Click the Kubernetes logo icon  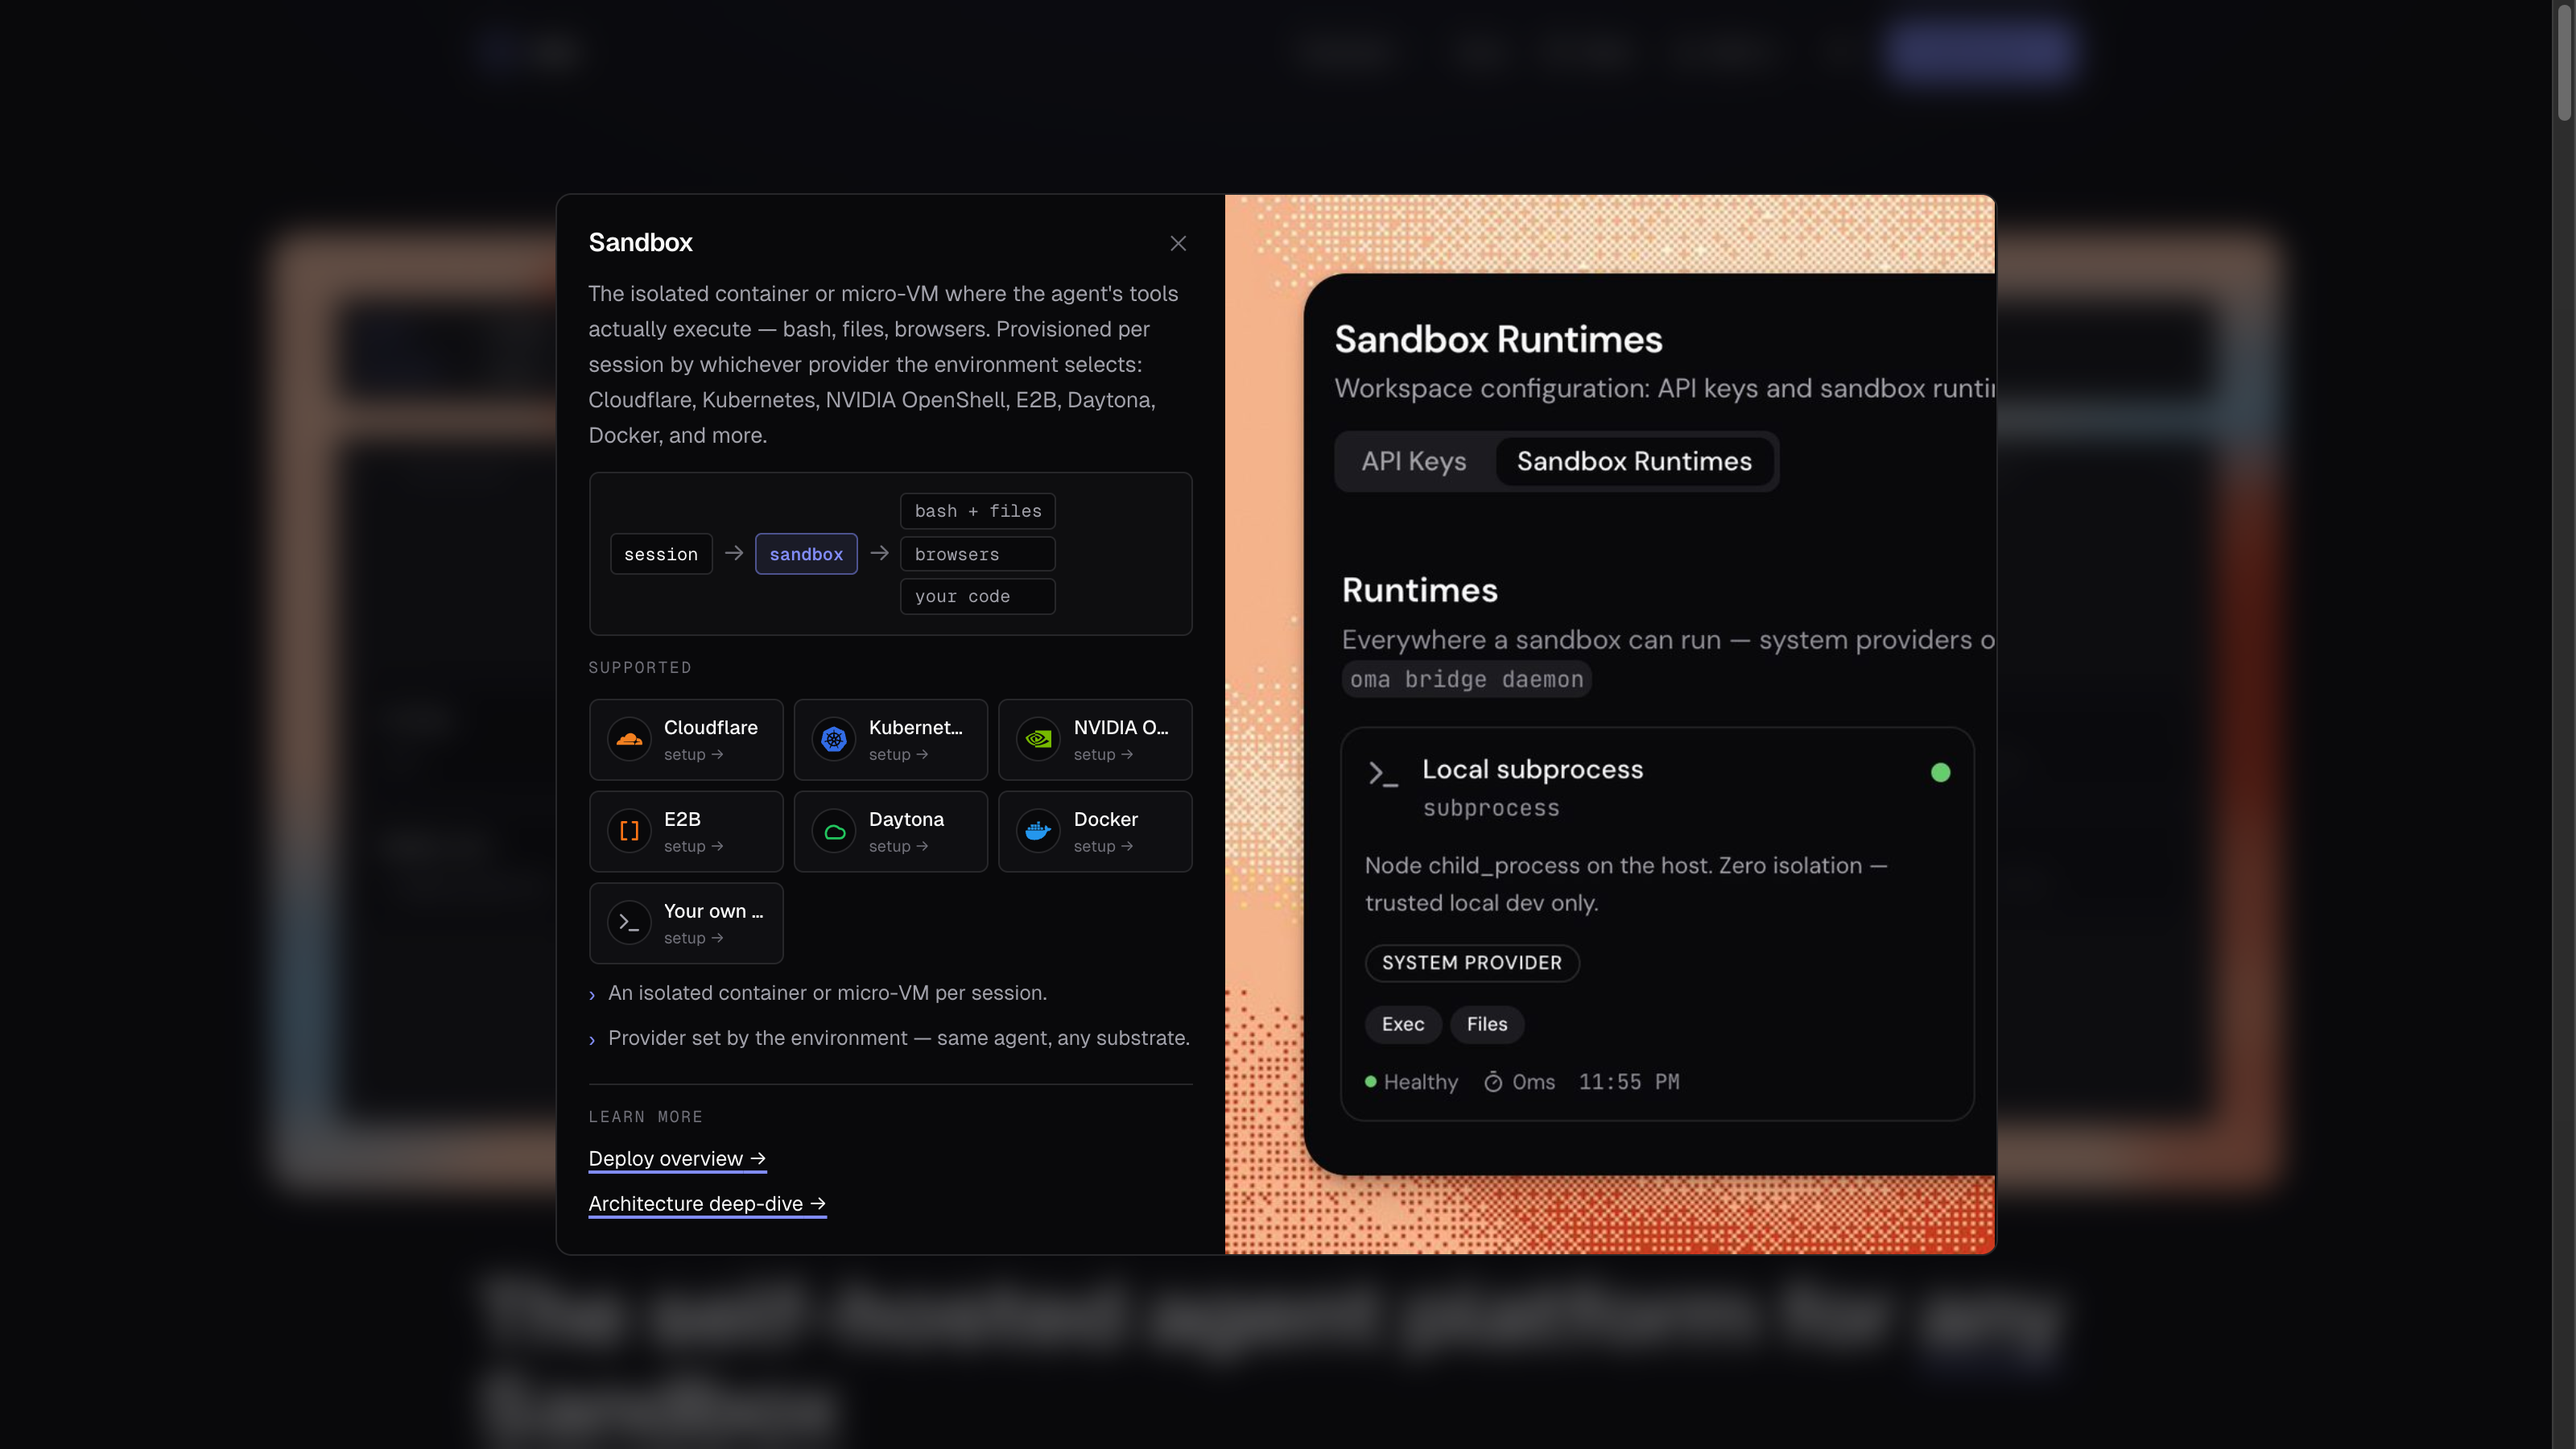point(834,739)
